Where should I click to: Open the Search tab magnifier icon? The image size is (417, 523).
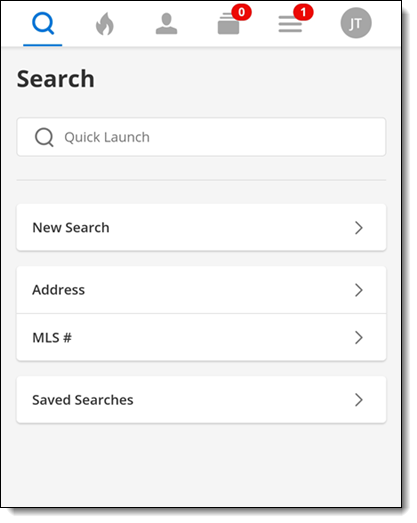(43, 23)
